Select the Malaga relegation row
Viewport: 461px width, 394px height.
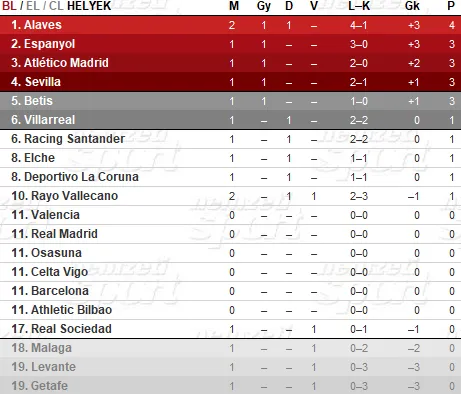tap(230, 348)
